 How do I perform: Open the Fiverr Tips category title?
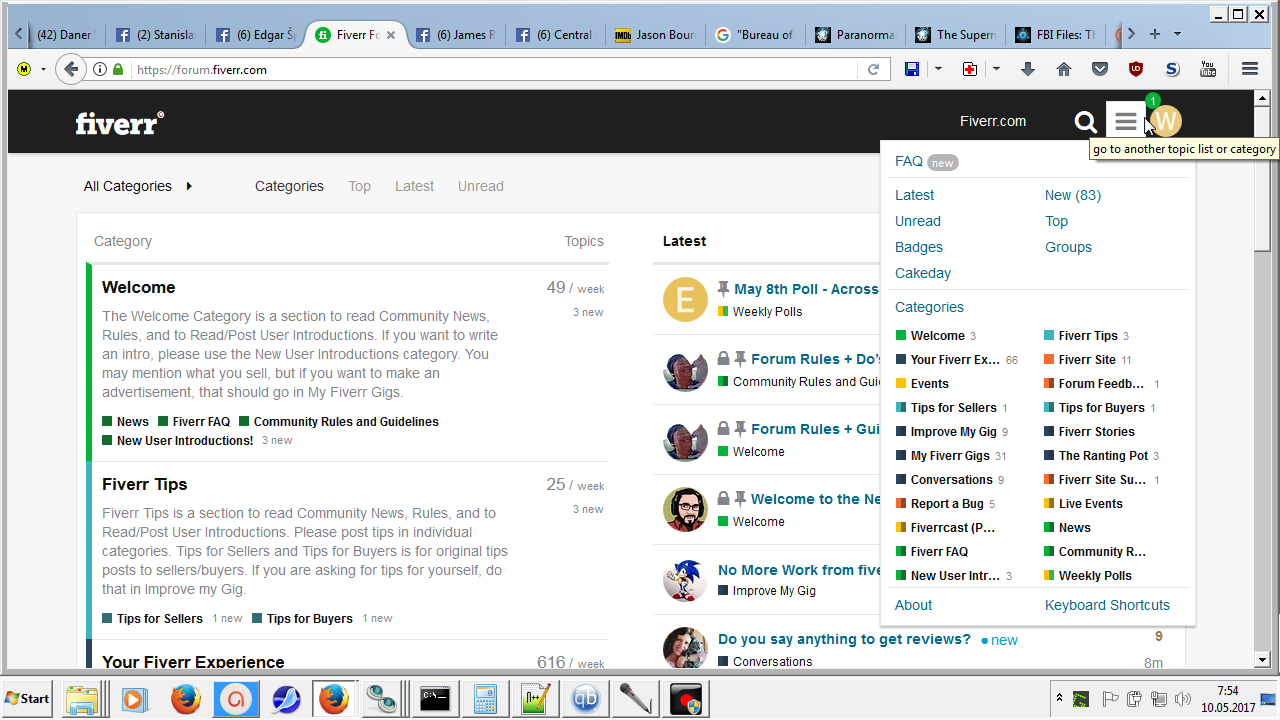tap(144, 484)
